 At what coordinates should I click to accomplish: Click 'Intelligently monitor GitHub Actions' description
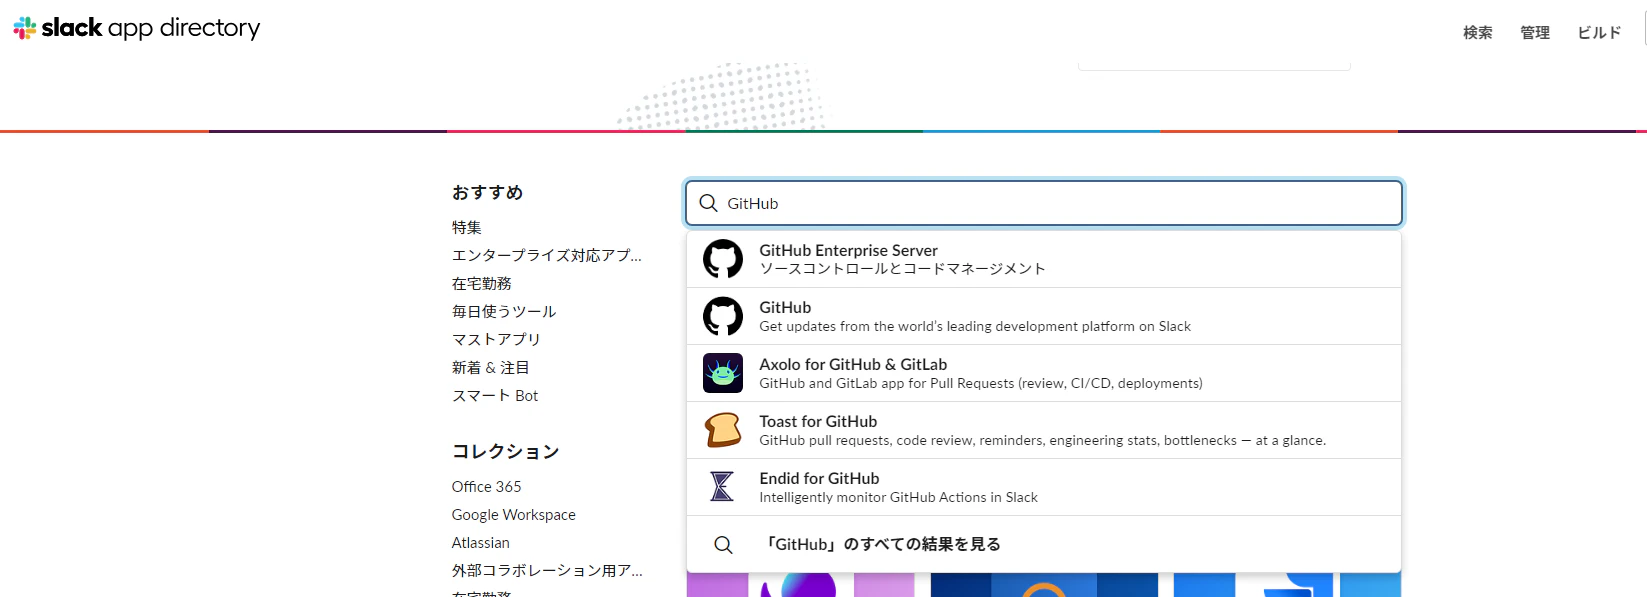pyautogui.click(x=899, y=497)
